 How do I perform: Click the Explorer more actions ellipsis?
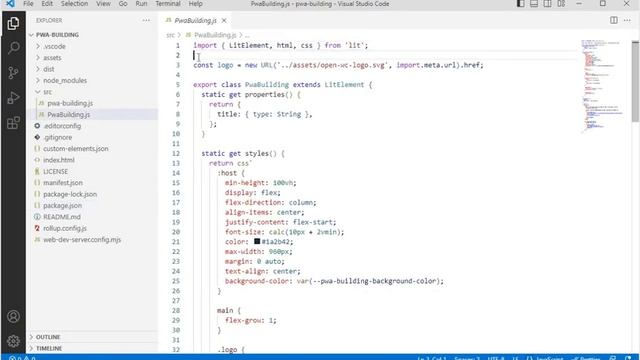click(146, 20)
